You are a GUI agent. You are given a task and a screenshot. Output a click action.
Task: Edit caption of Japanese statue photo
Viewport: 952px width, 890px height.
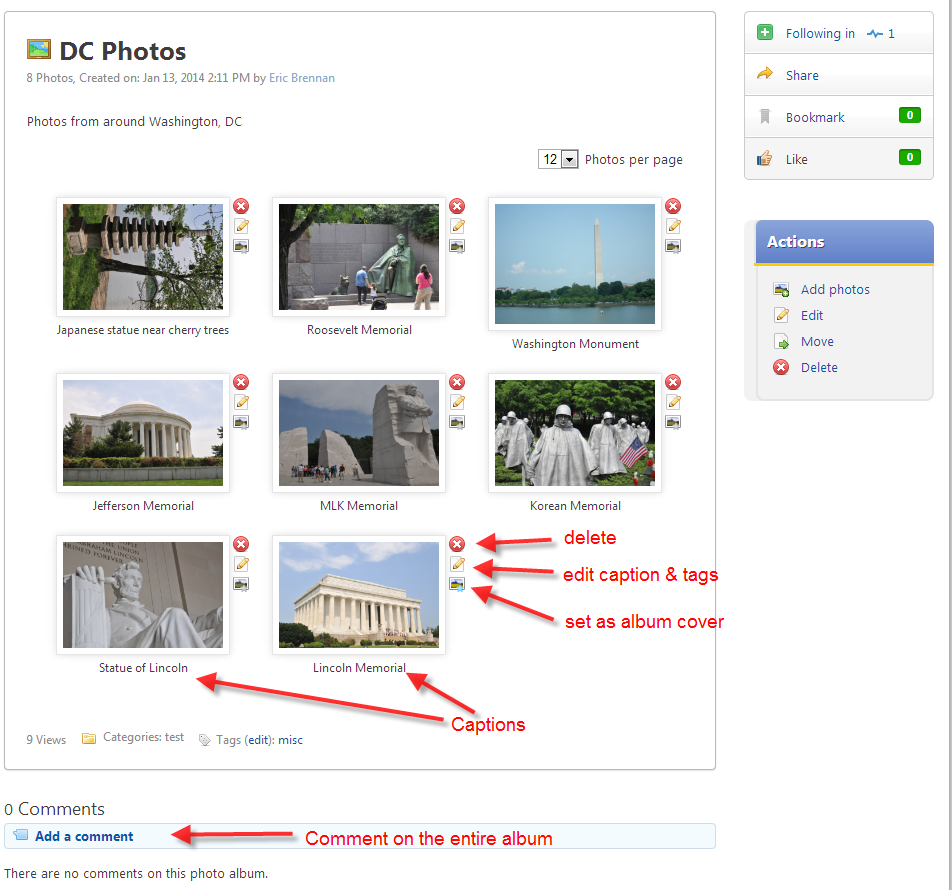pos(241,226)
